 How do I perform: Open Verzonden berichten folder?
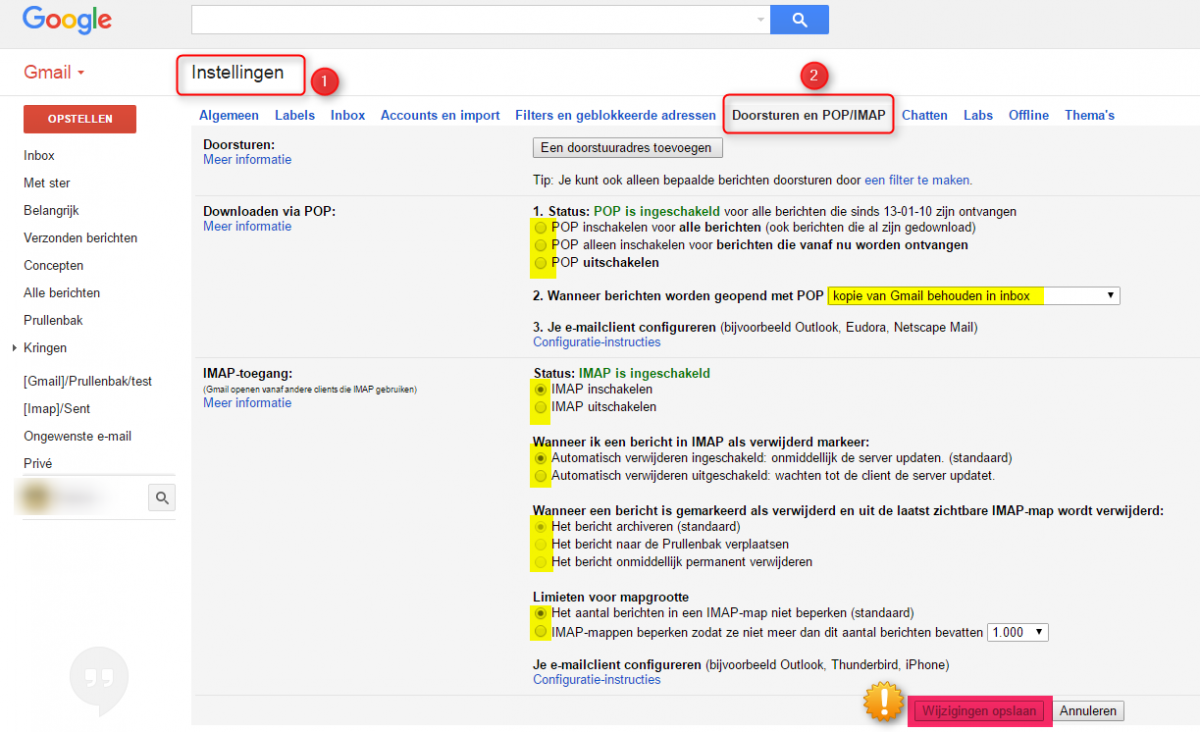coord(81,238)
